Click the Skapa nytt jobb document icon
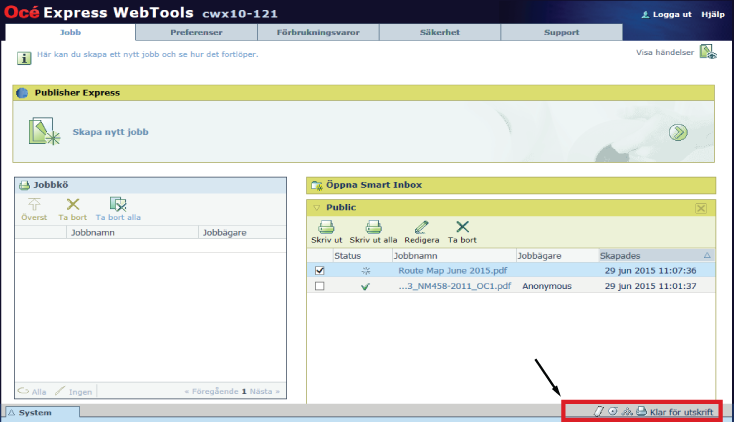 44,131
